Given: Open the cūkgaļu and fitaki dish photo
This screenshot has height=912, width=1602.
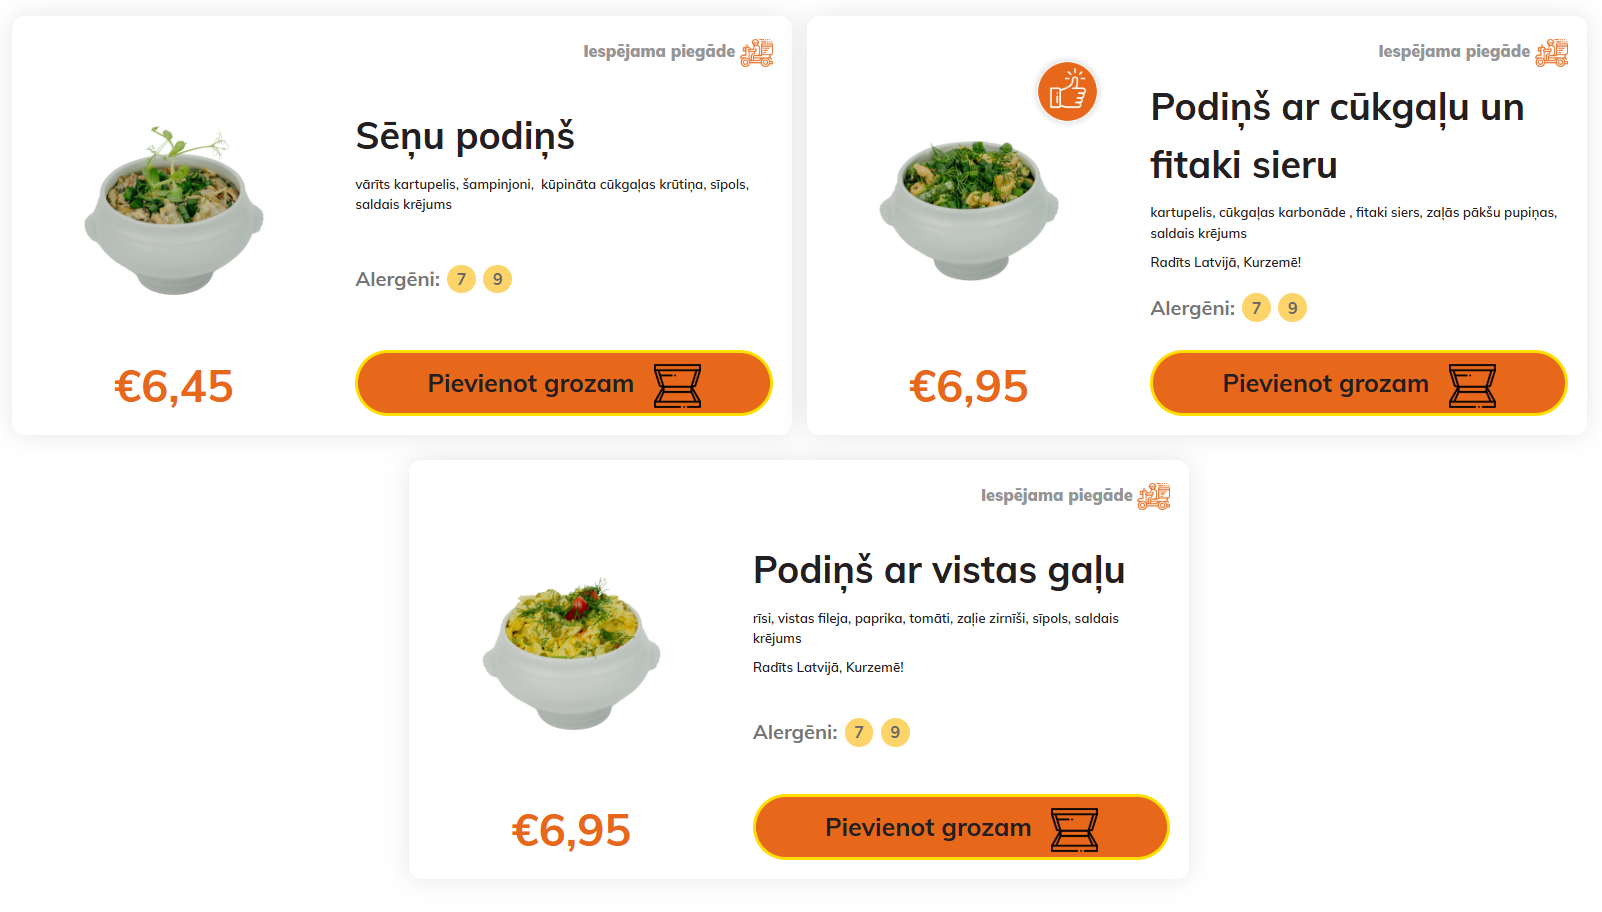Looking at the screenshot, I should coord(969,208).
